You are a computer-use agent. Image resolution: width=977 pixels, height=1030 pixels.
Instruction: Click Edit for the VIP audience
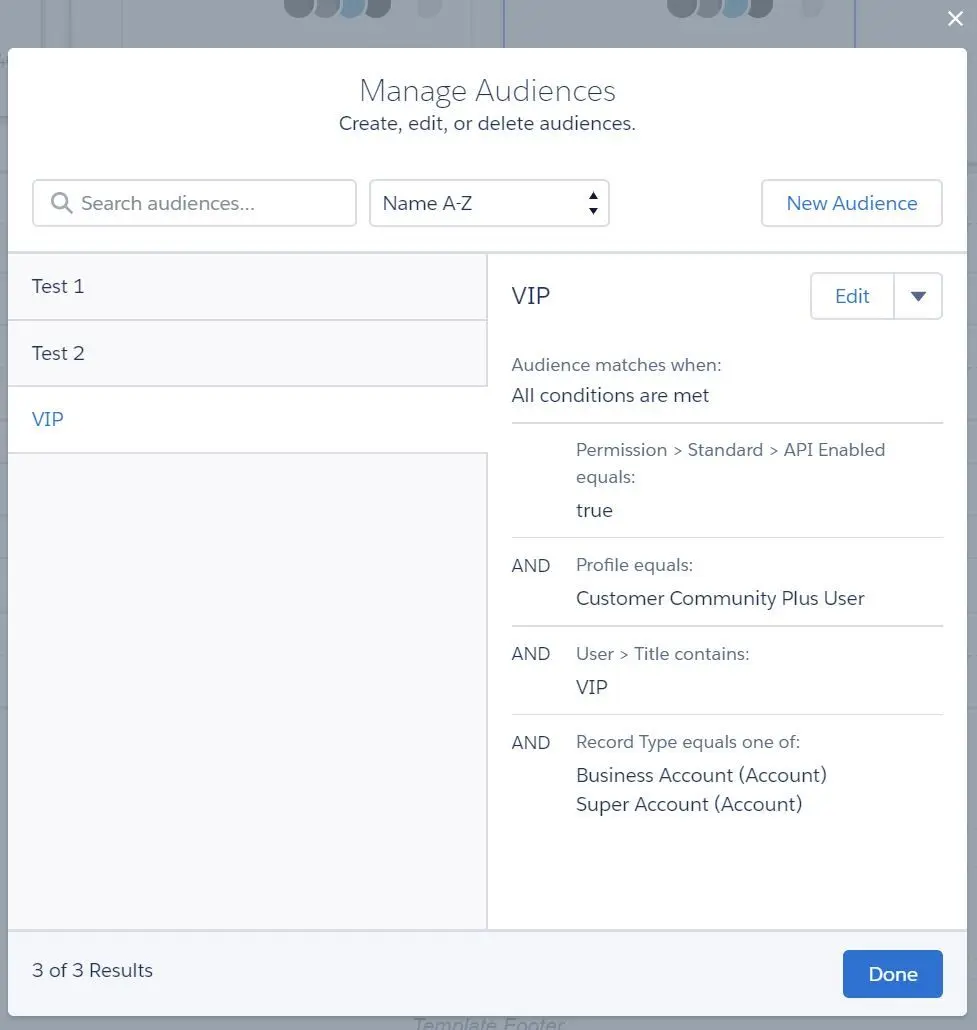click(x=852, y=296)
